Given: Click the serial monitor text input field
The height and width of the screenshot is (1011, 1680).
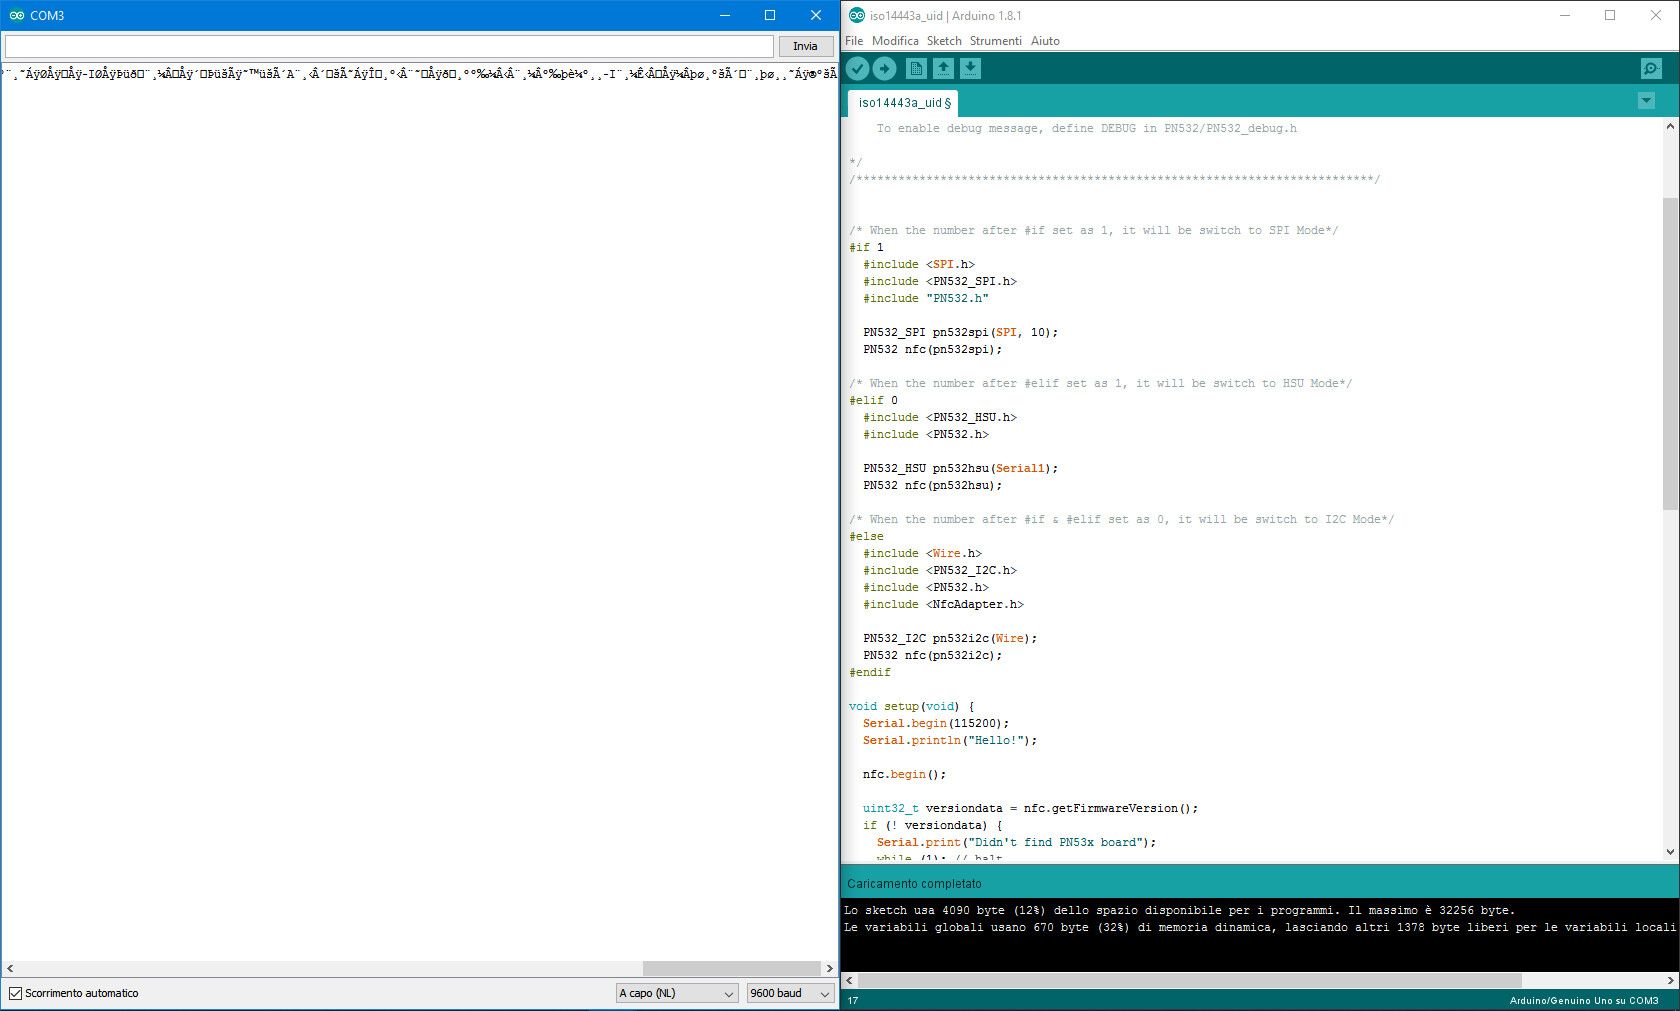Looking at the screenshot, I should (x=389, y=46).
